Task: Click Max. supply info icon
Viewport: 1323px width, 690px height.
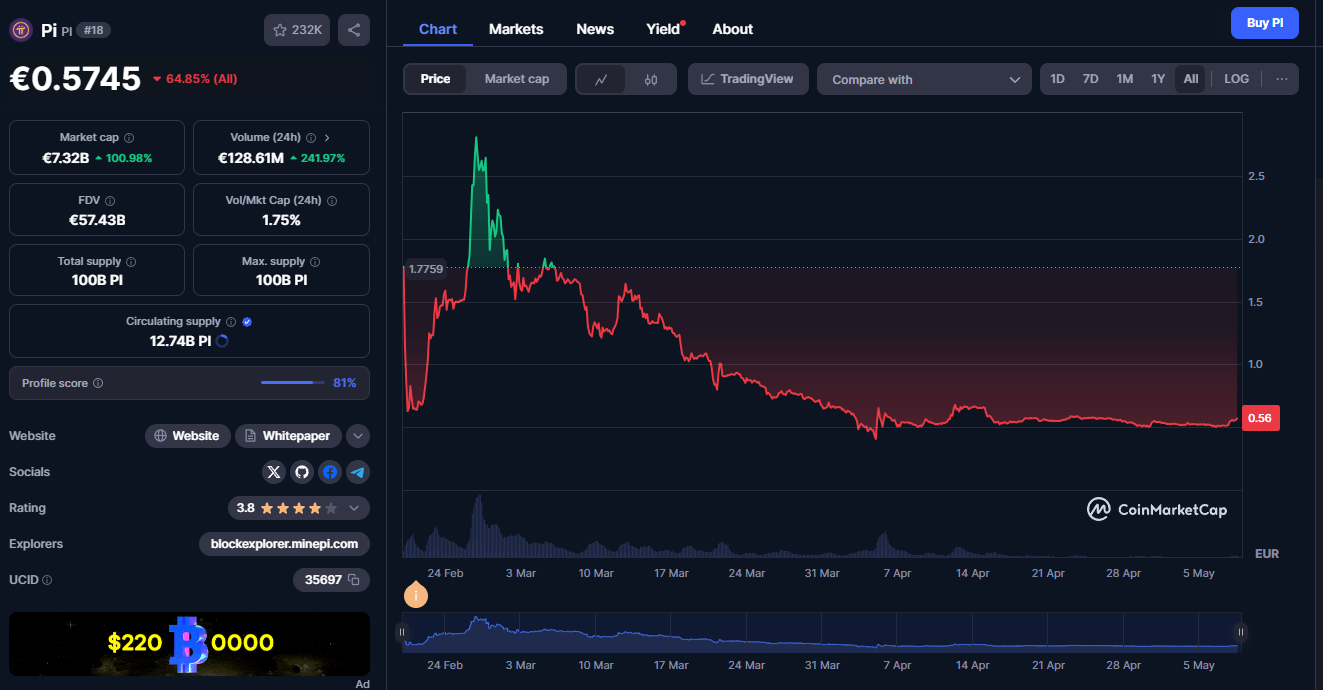Action: (x=315, y=262)
